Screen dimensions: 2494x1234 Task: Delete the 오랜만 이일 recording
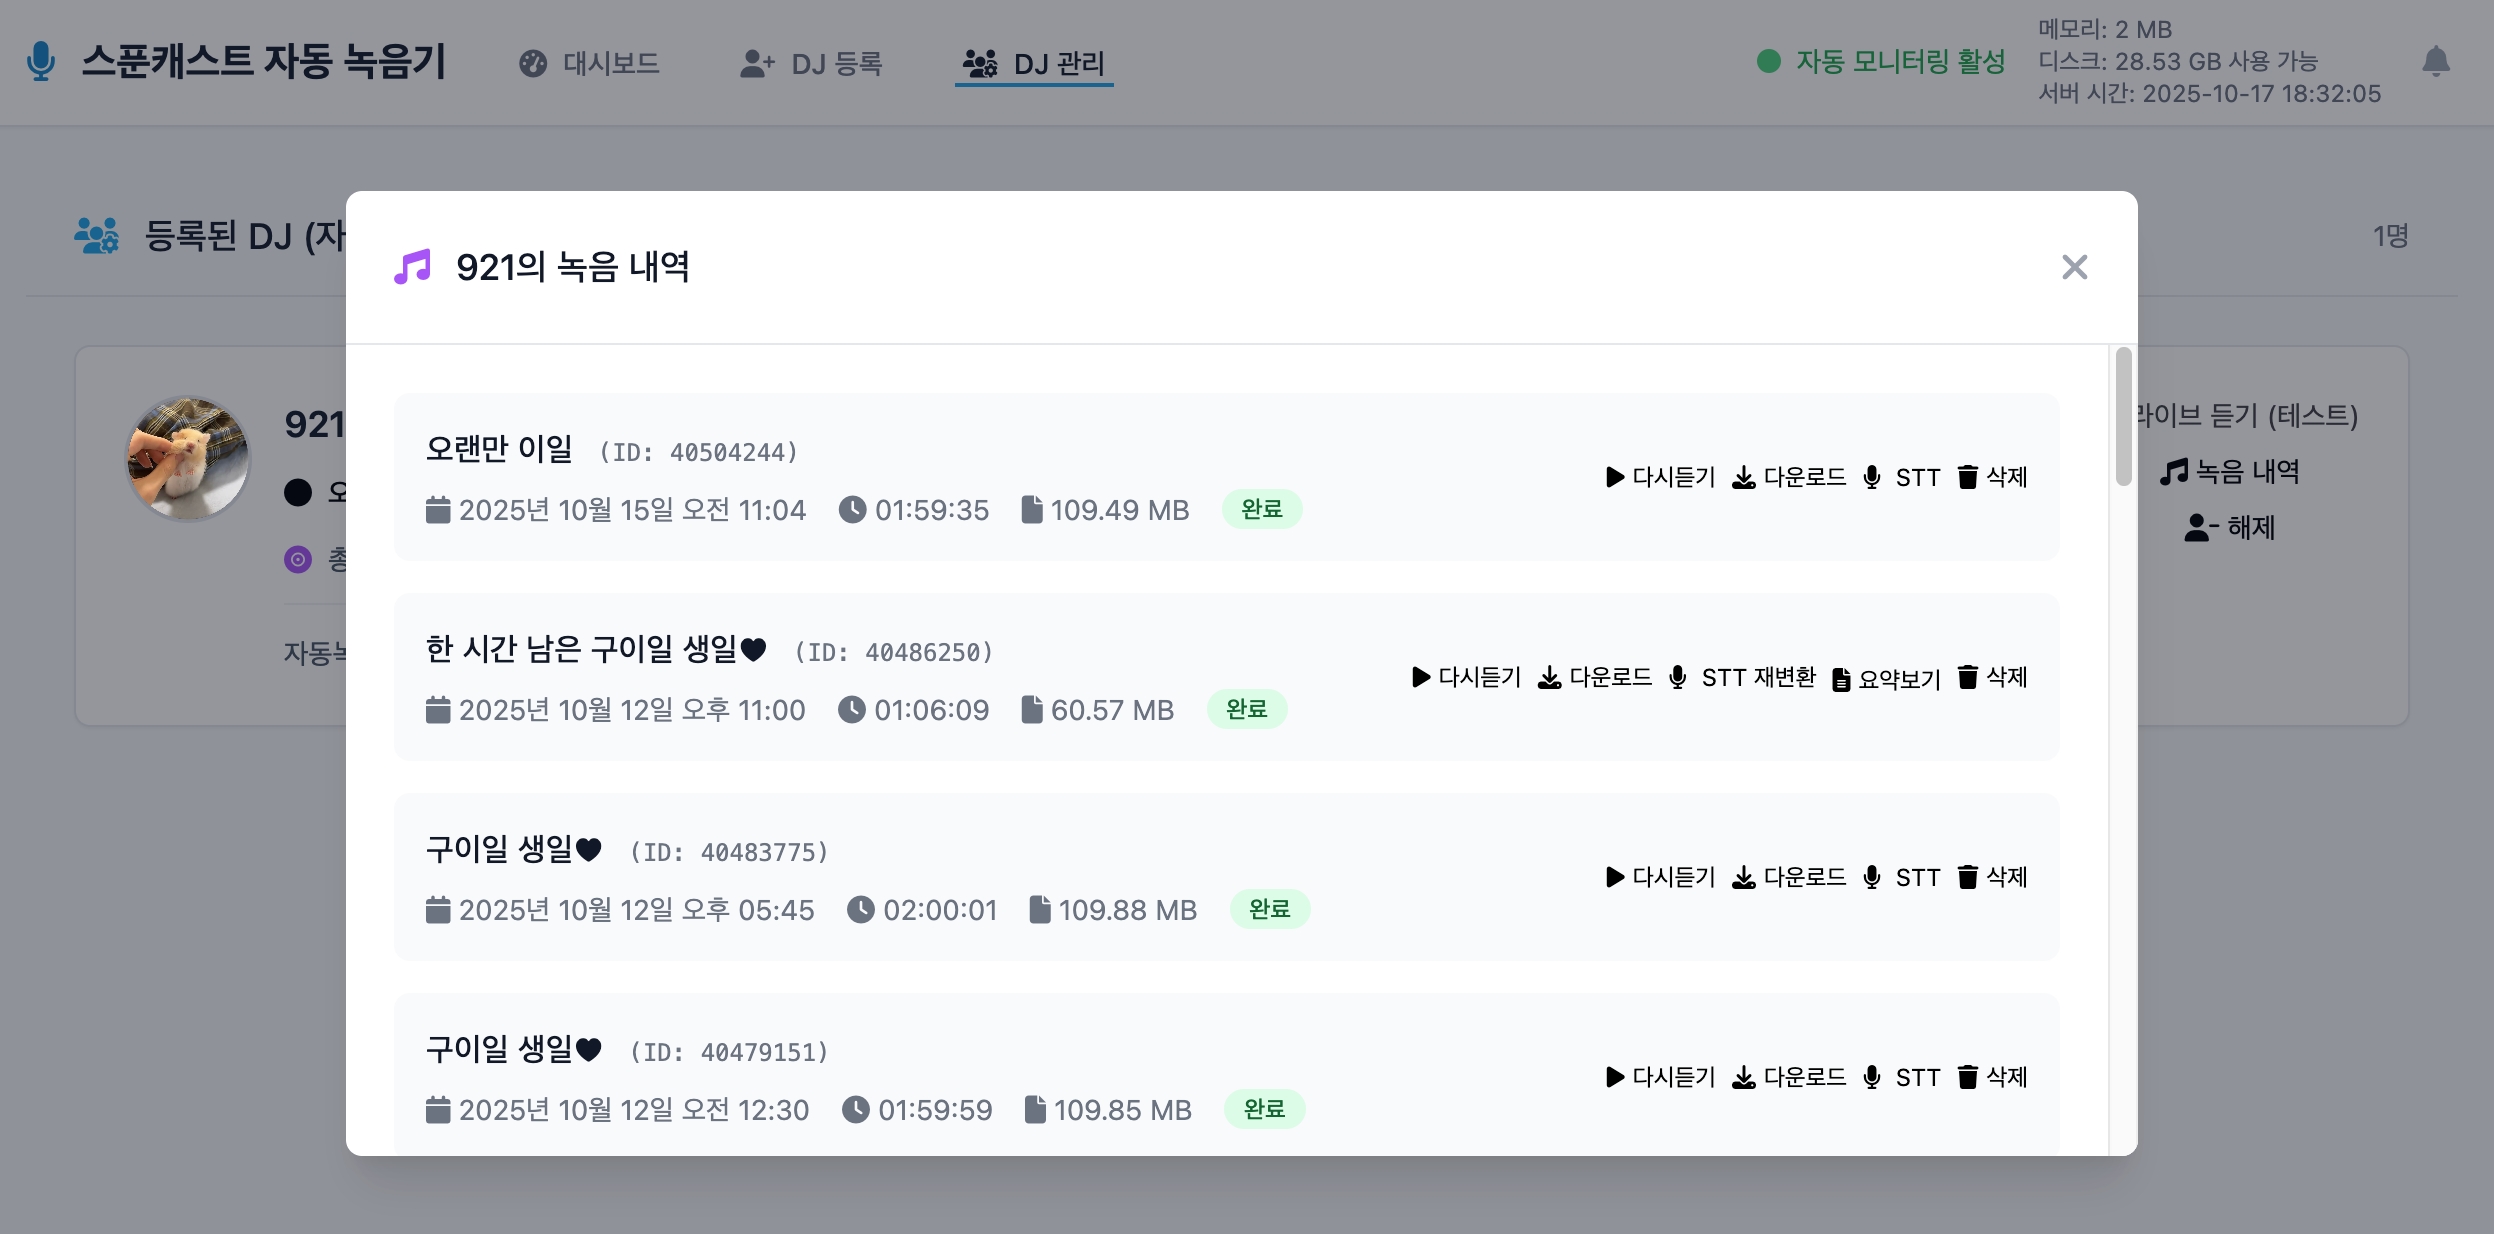pyautogui.click(x=1993, y=477)
